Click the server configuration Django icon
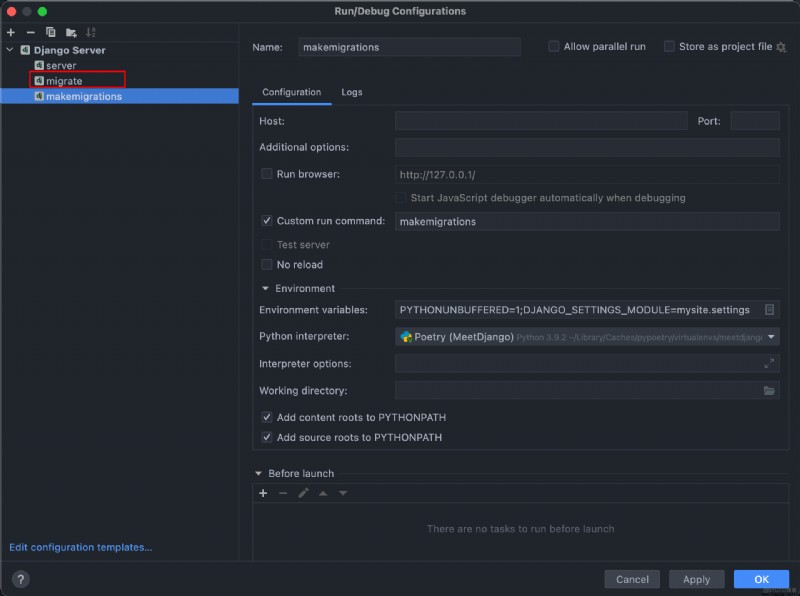Image resolution: width=800 pixels, height=596 pixels. click(39, 65)
